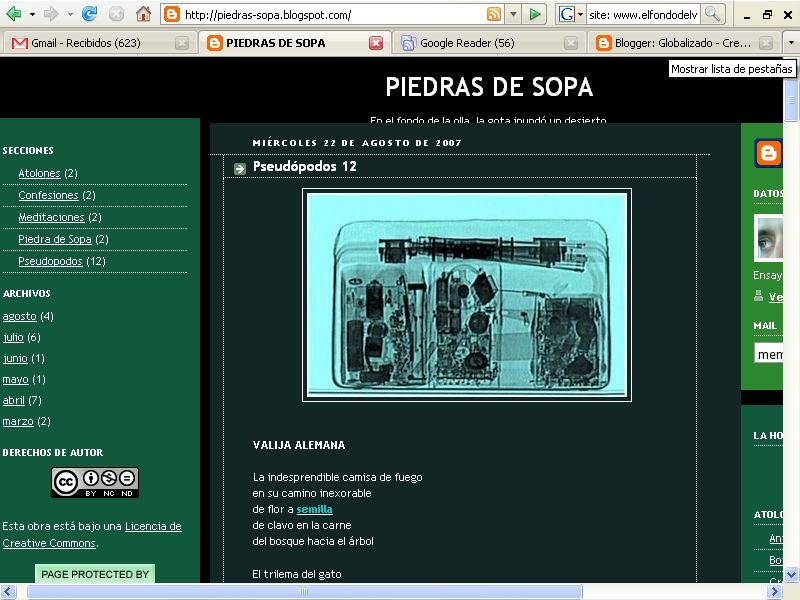Screen dimensions: 800x600
Task: Switch to the Blogger: Globalizado tab
Action: [x=670, y=43]
